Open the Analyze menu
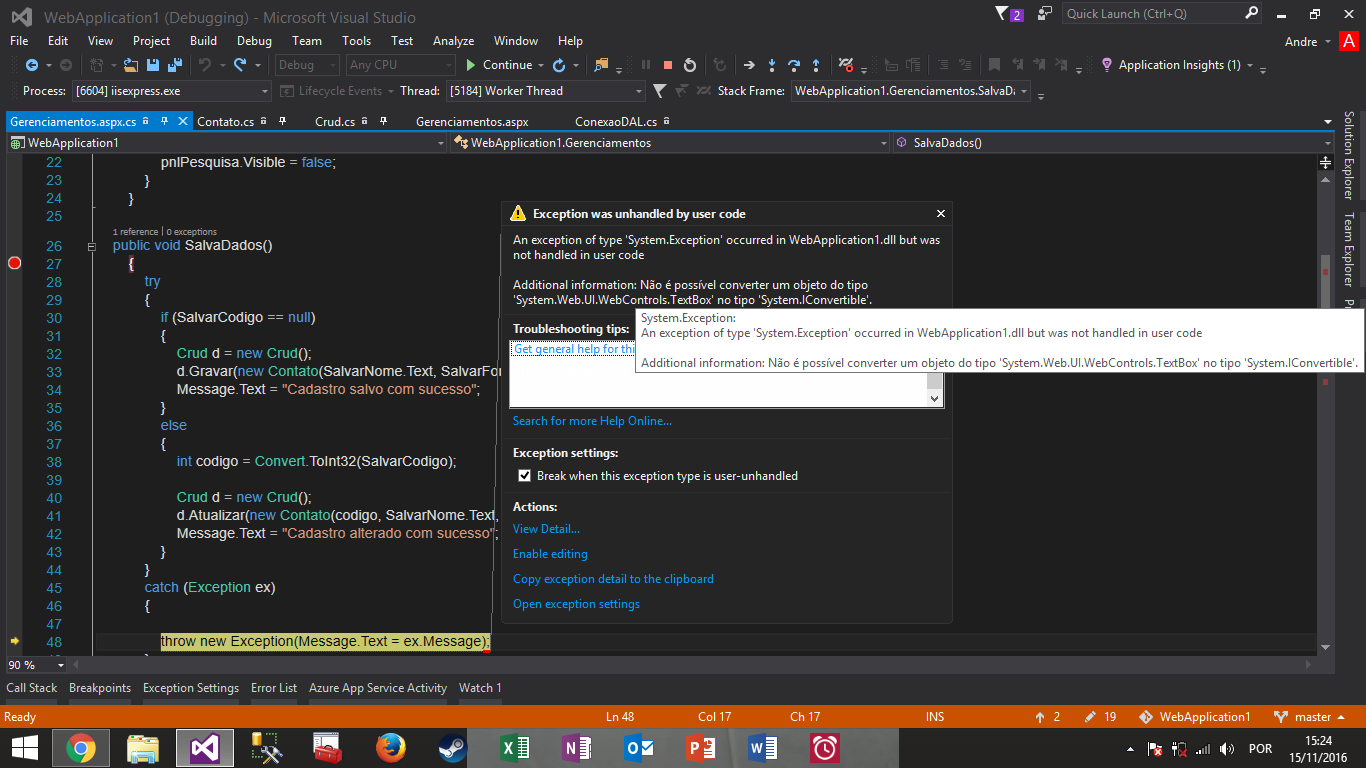Viewport: 1366px width, 768px height. pyautogui.click(x=453, y=41)
